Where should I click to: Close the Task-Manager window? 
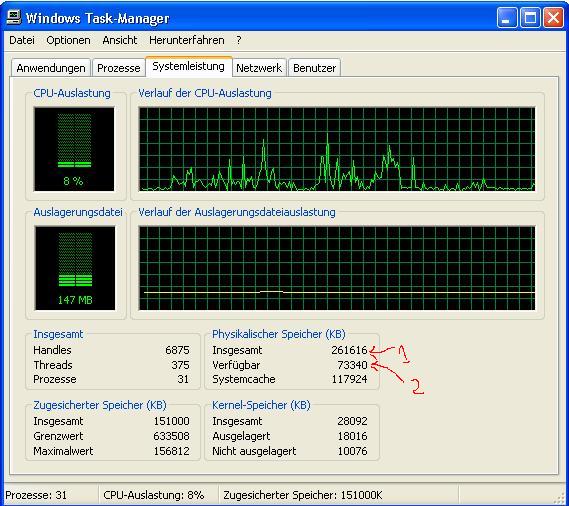click(553, 17)
